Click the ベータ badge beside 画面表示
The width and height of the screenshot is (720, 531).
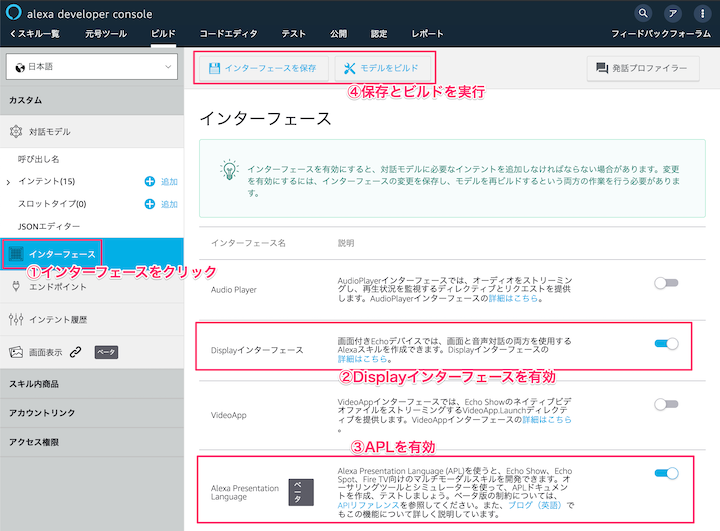pos(107,352)
